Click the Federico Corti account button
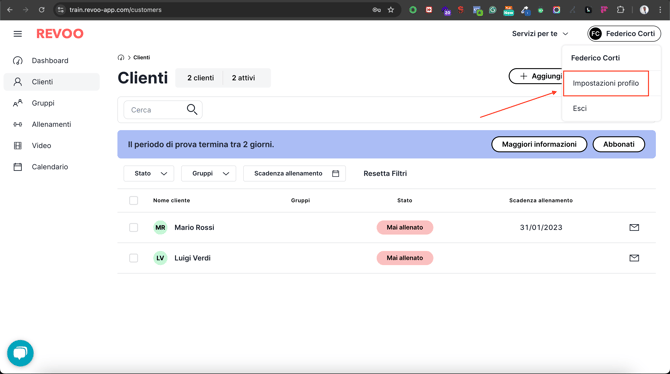 point(624,33)
